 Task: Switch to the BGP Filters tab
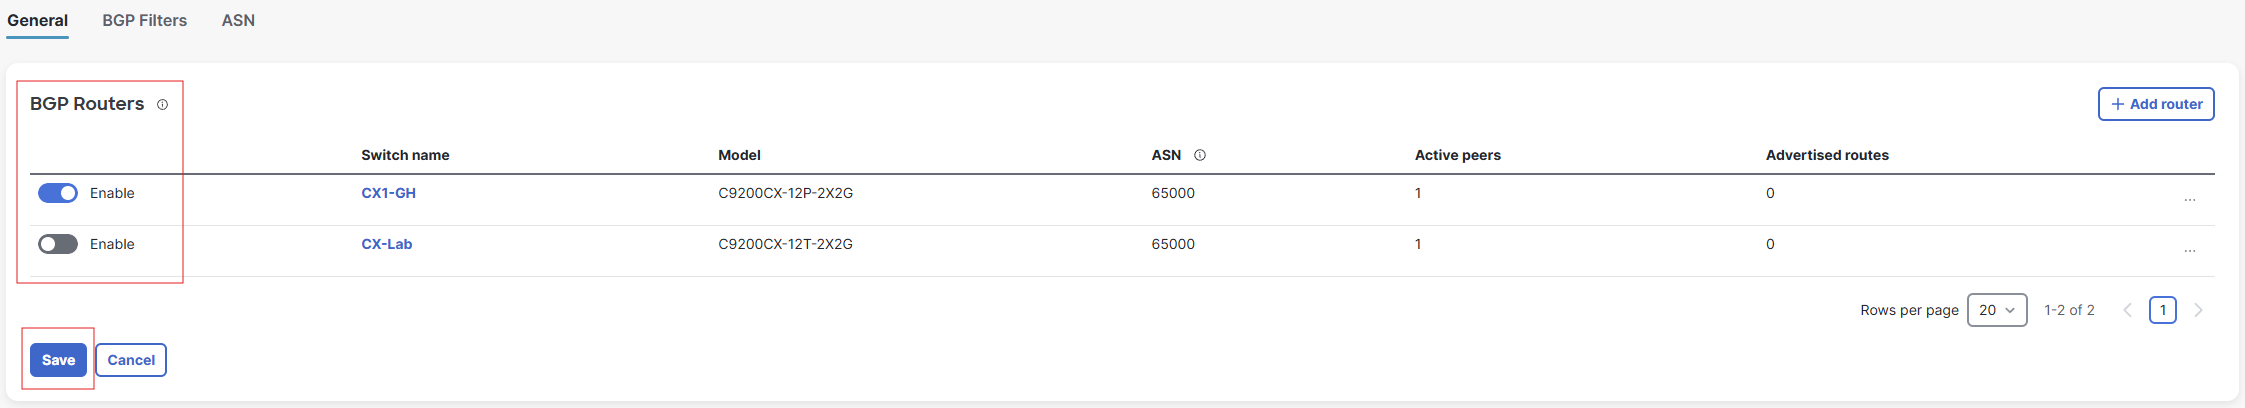[144, 20]
